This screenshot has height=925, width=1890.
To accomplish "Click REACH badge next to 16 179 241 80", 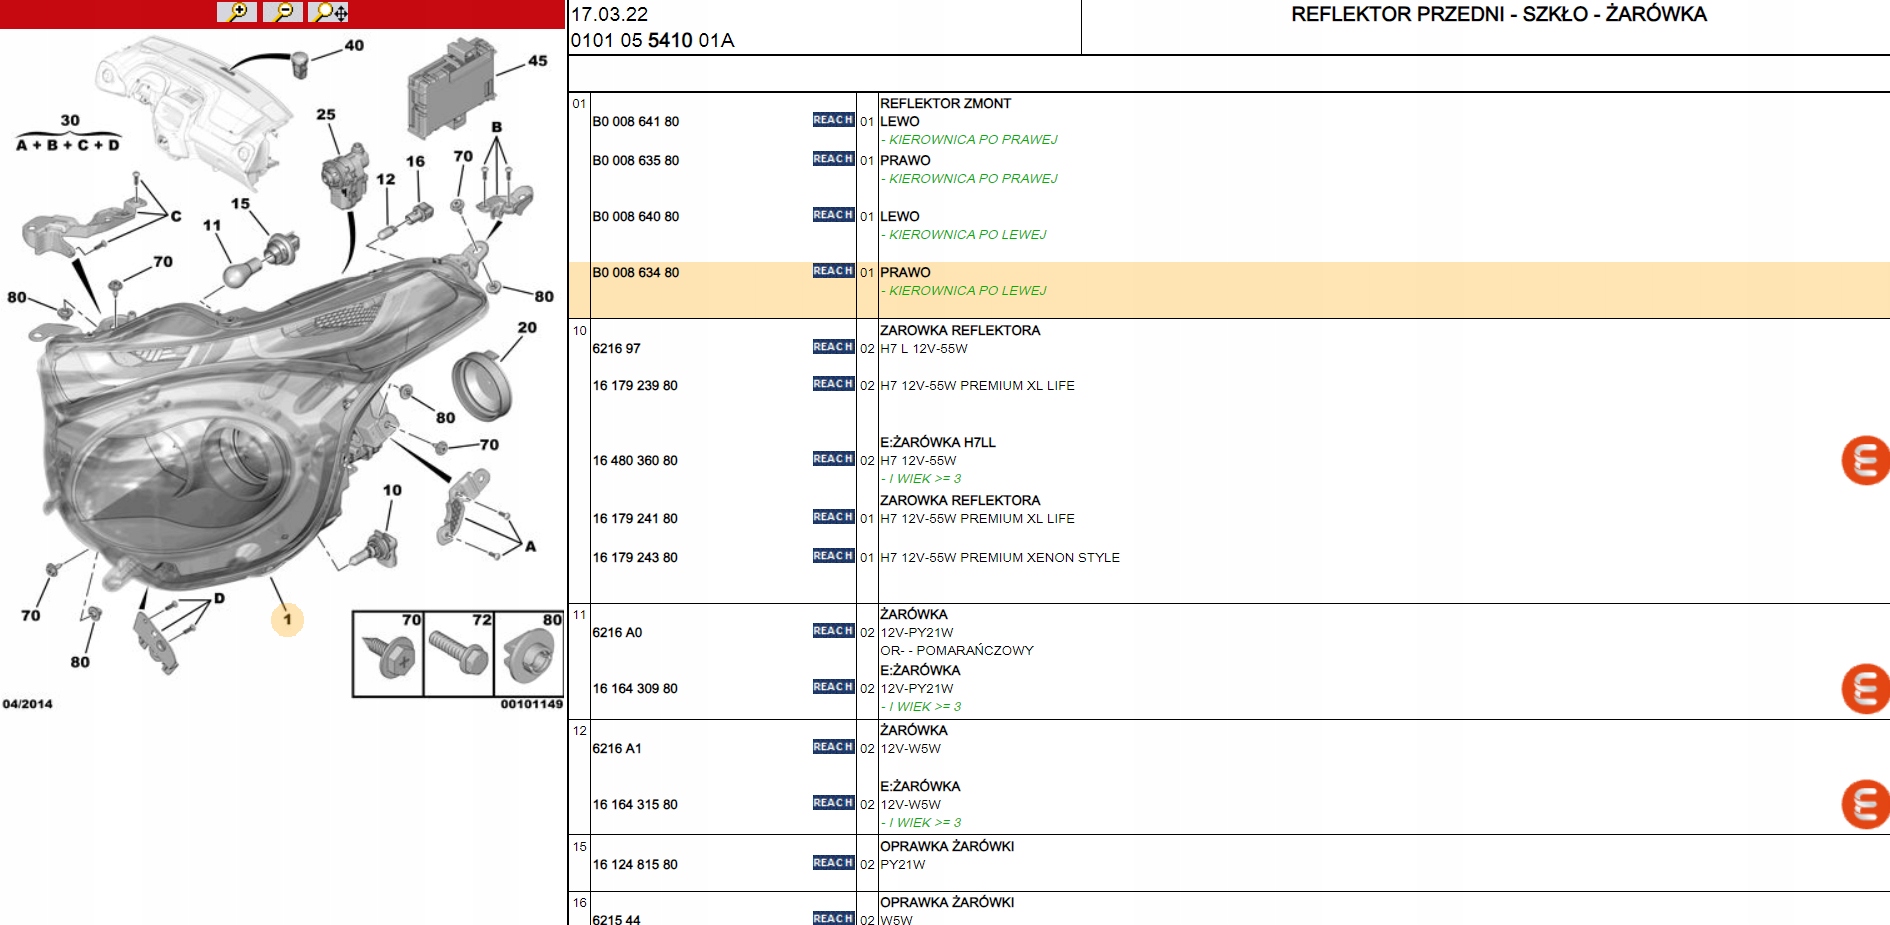I will 833,517.
